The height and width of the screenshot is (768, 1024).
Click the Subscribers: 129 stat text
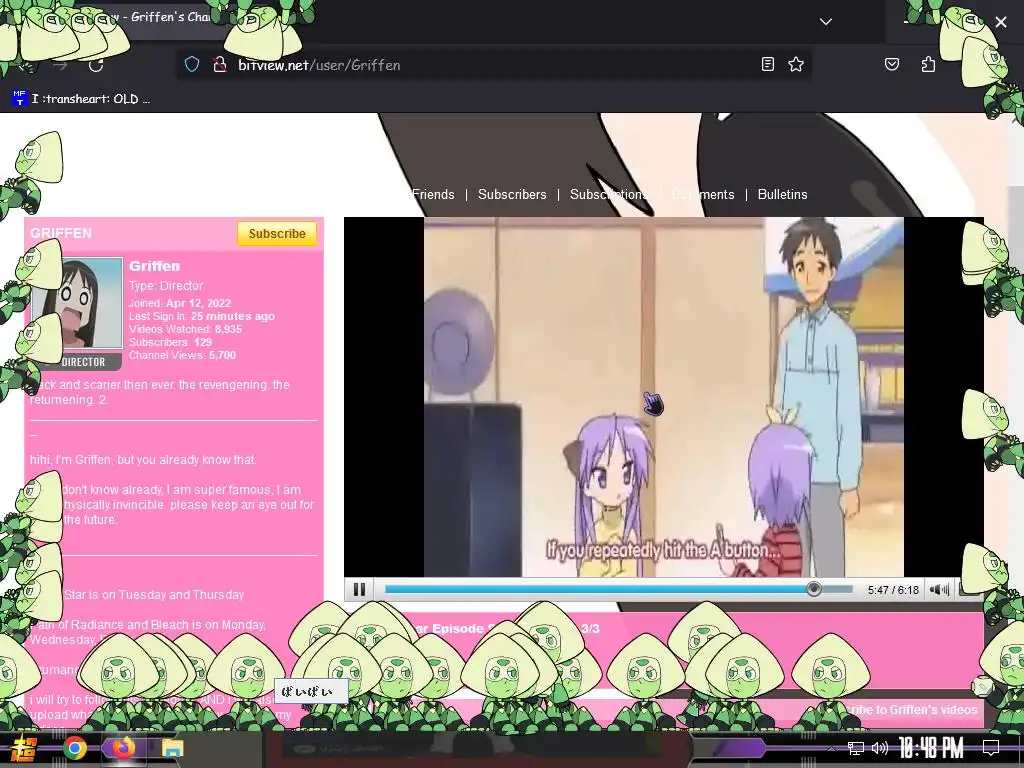[170, 342]
